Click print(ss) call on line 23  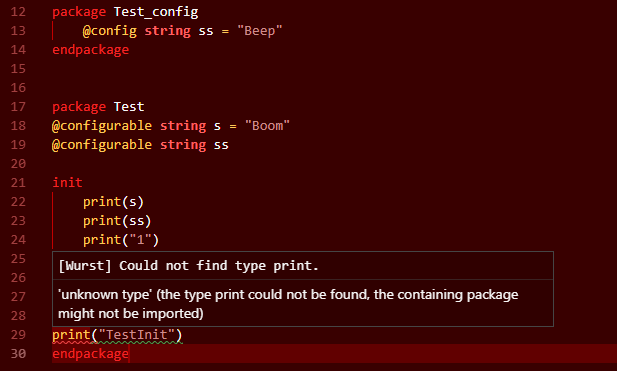(117, 221)
